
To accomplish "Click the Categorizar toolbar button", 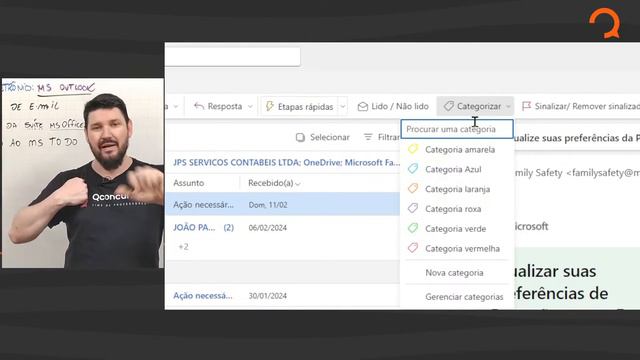I will tap(475, 106).
